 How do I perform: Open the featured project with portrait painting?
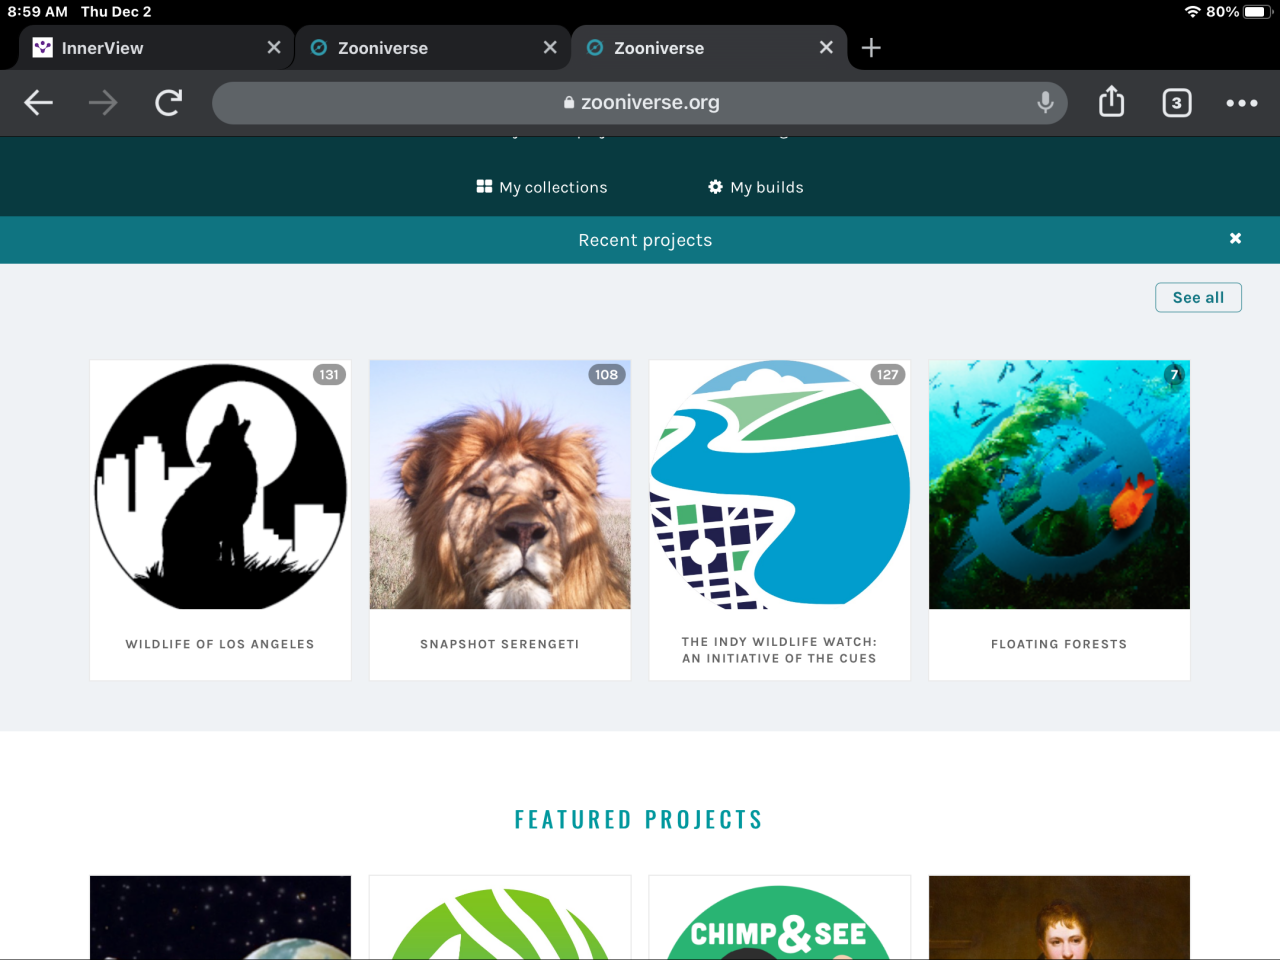pos(1059,917)
